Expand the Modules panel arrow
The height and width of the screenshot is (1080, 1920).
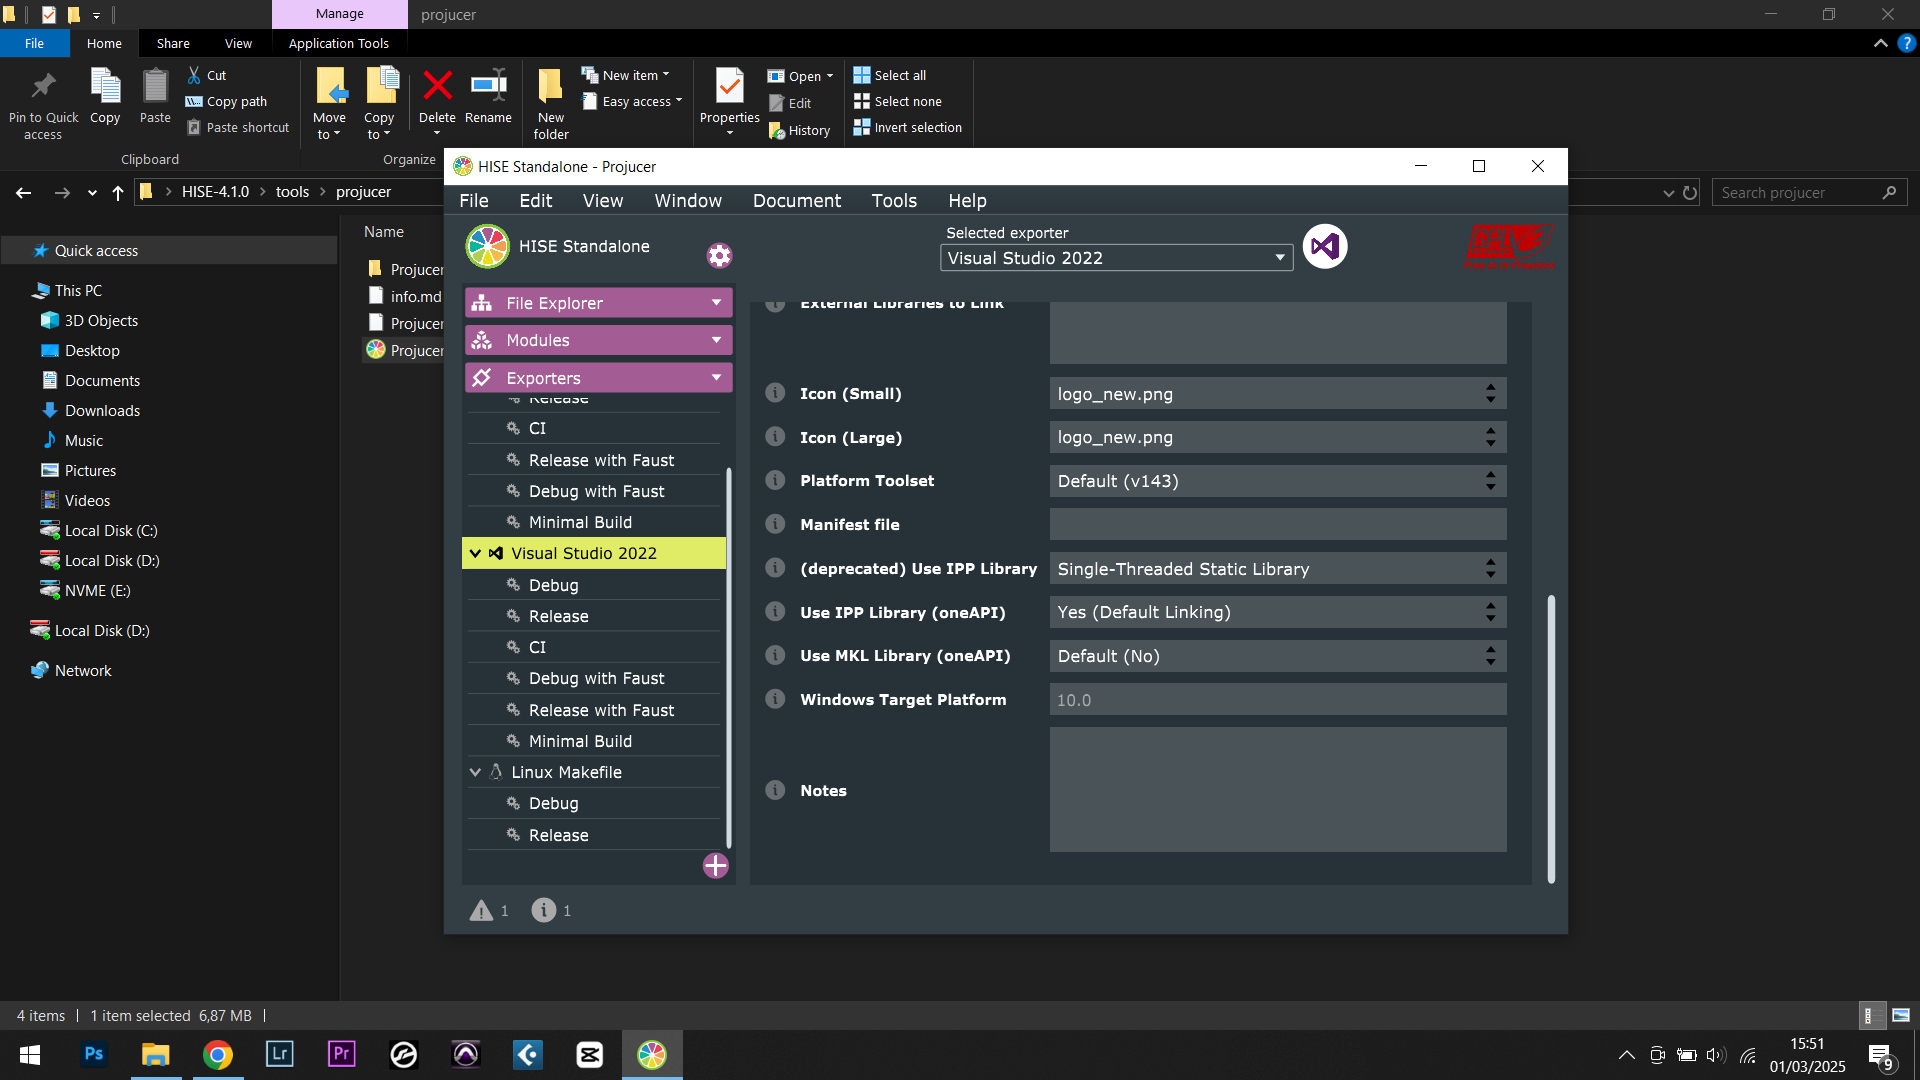coord(717,340)
